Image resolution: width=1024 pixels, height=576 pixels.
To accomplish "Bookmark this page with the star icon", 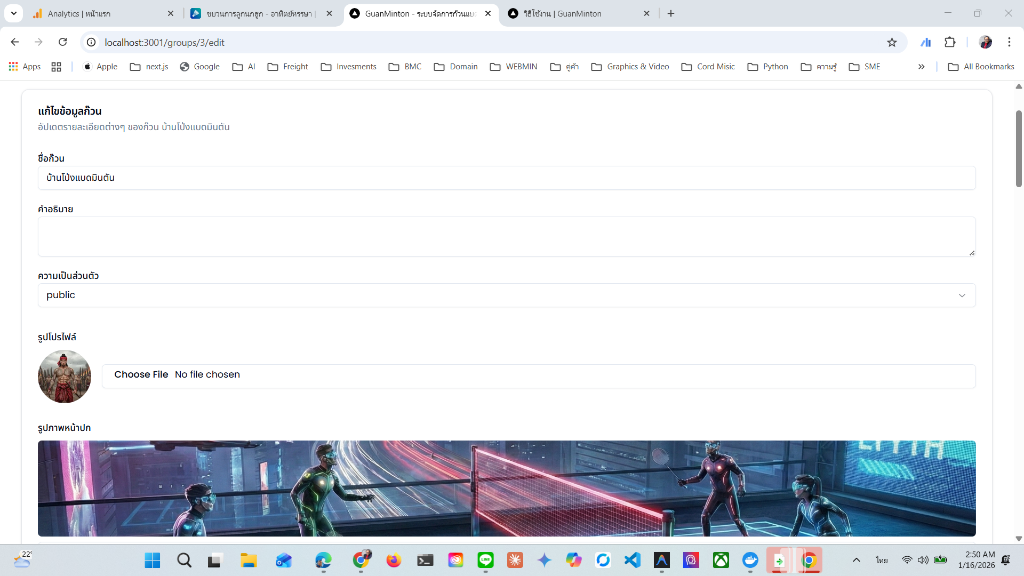I will click(891, 42).
